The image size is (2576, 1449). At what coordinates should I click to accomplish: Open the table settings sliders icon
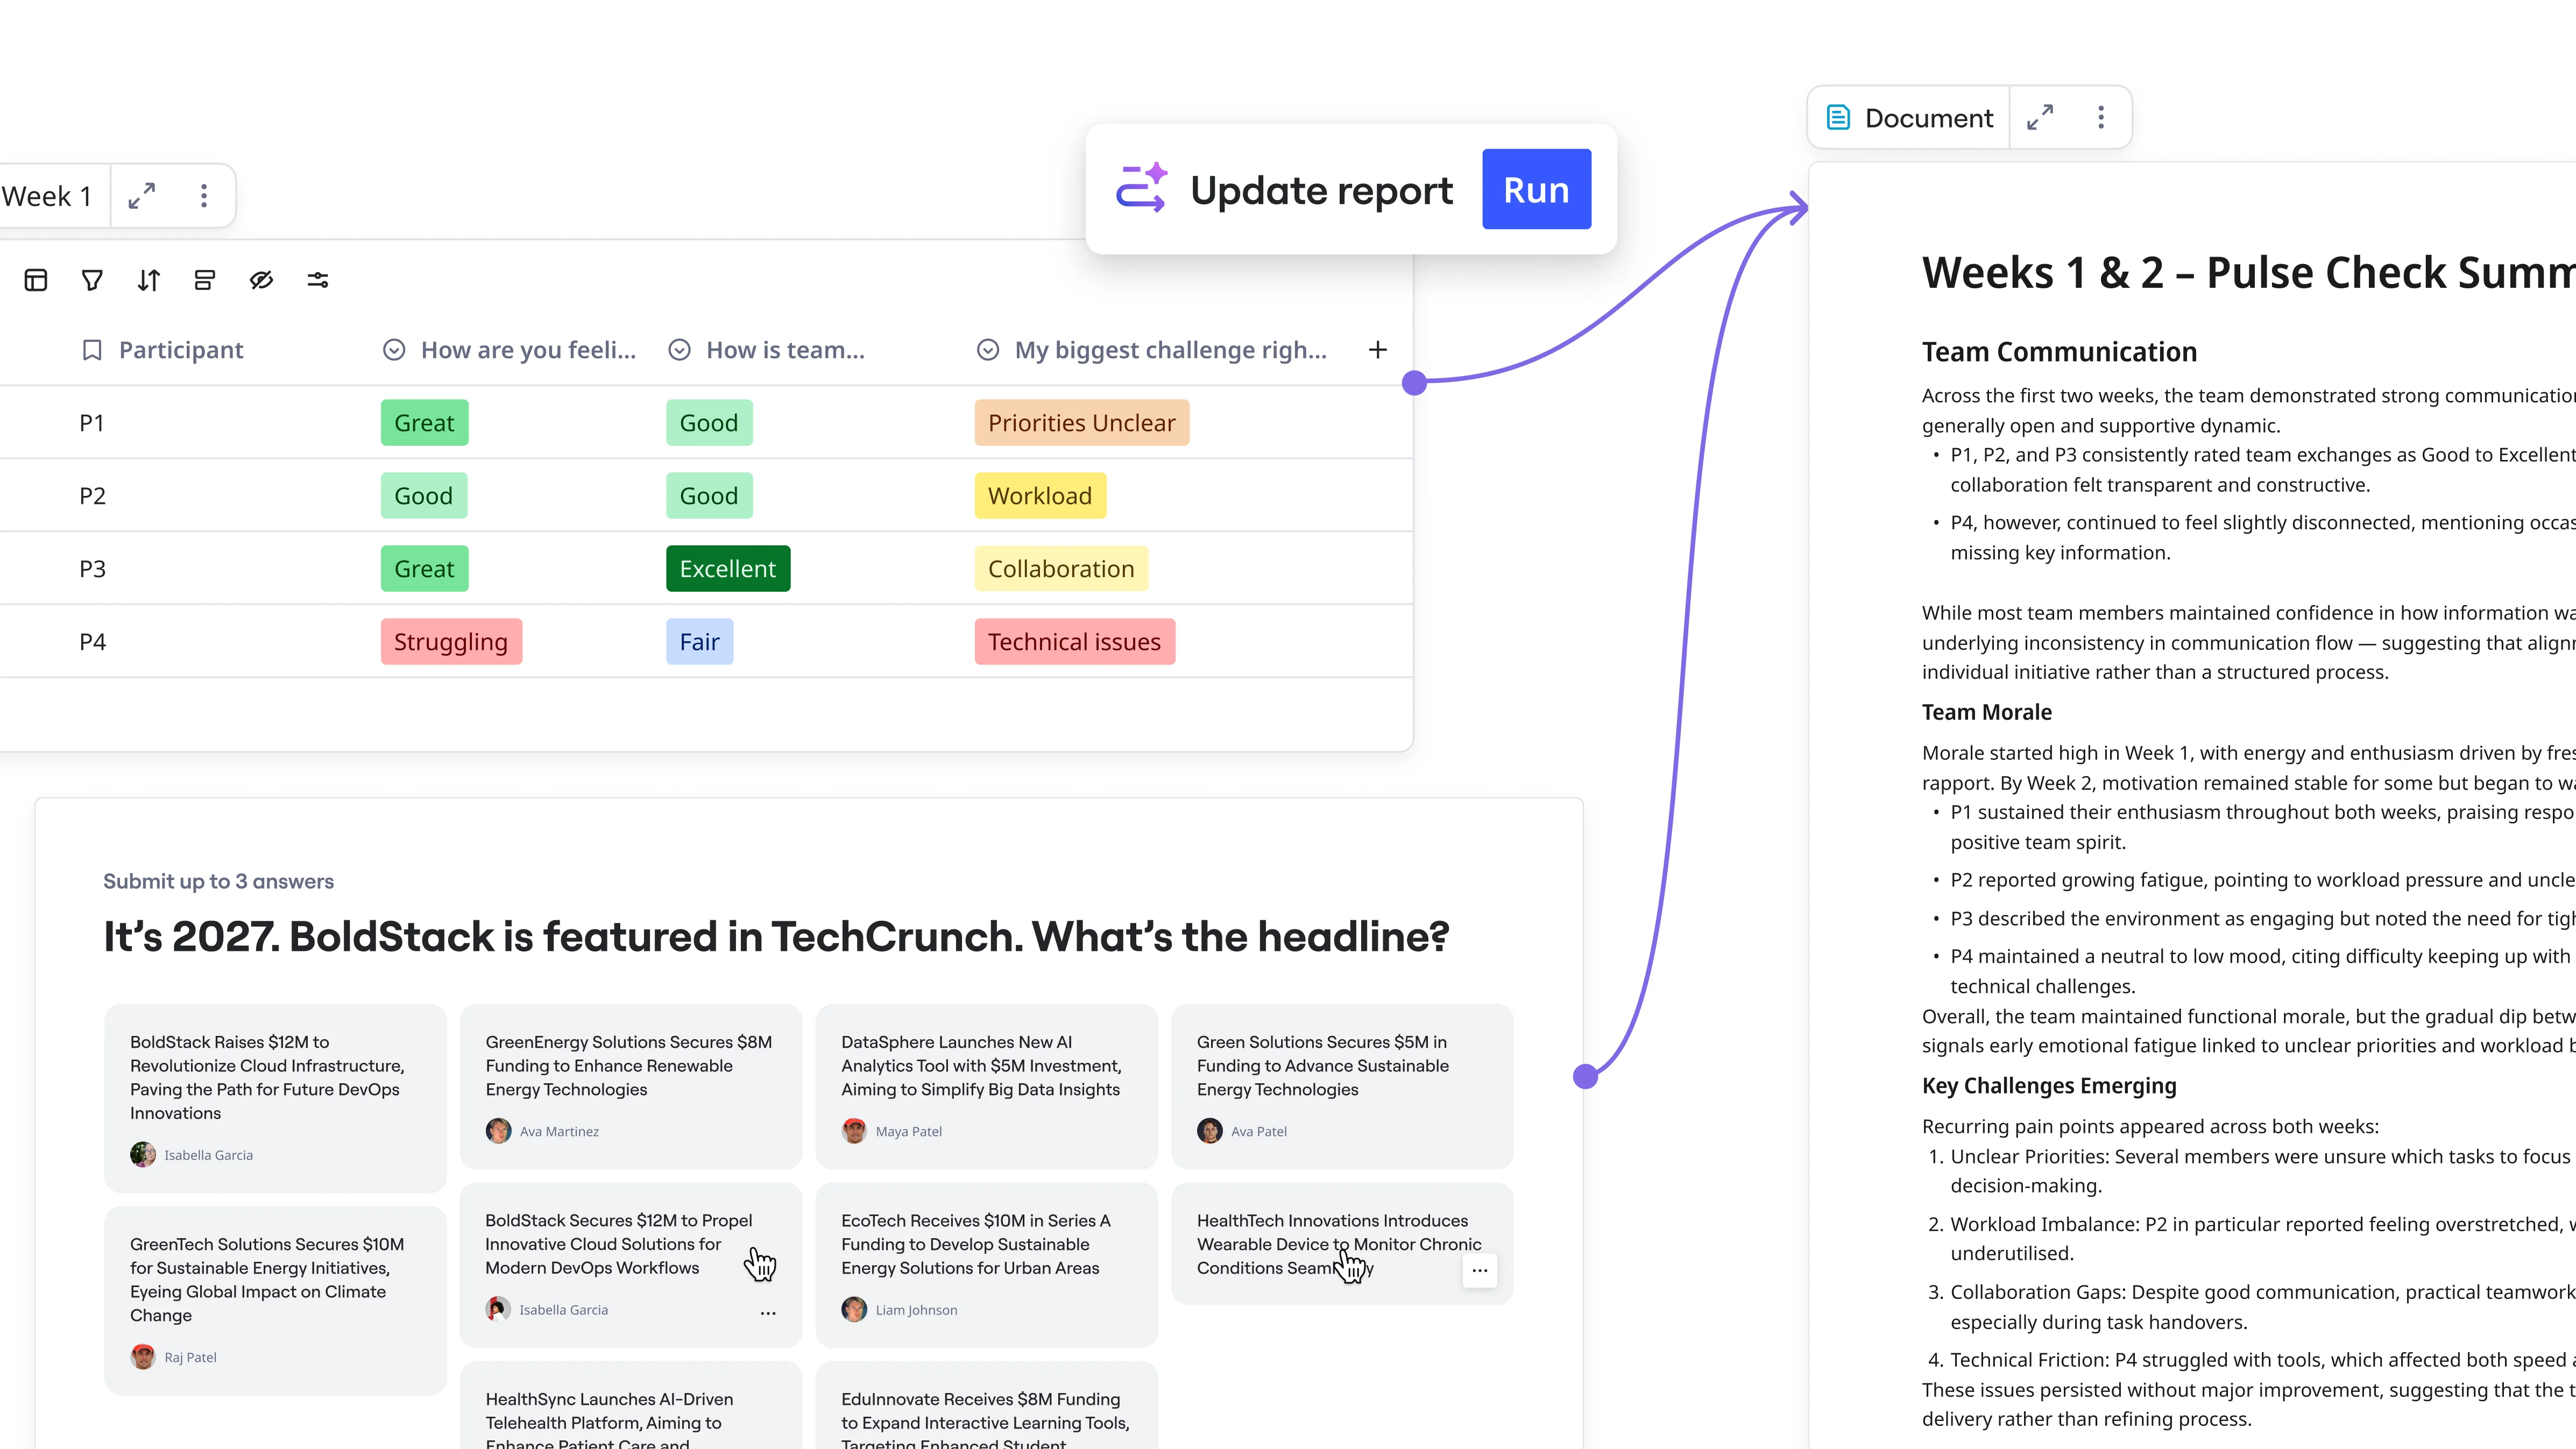[318, 280]
